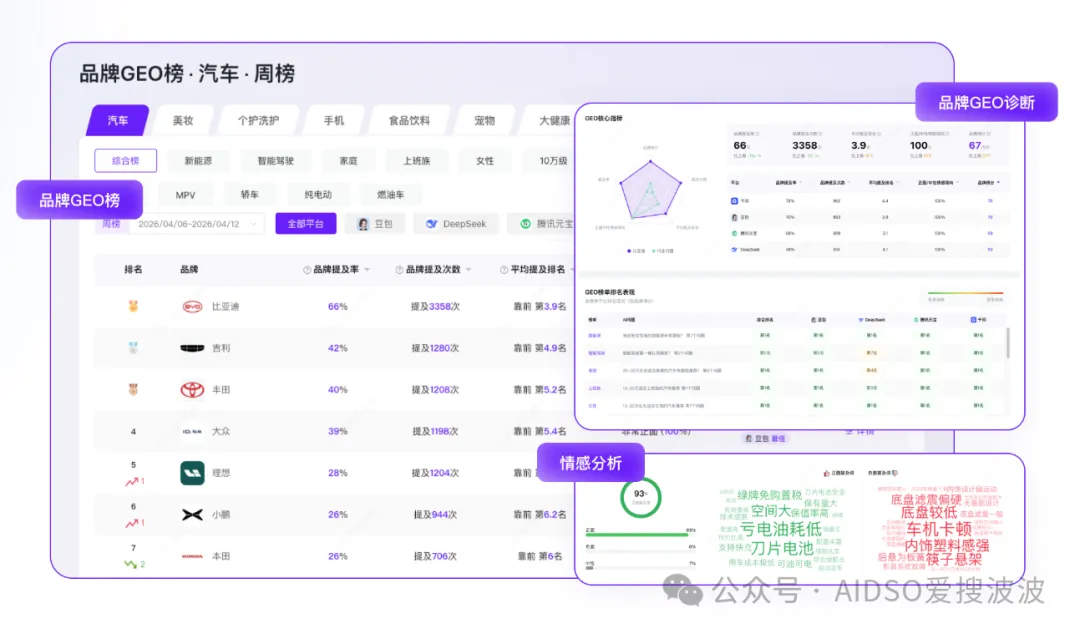Viewport: 1080px width, 634px height.
Task: Open the 智能驾驶 link in GEO榜单排名表现
Action: [x=596, y=353]
